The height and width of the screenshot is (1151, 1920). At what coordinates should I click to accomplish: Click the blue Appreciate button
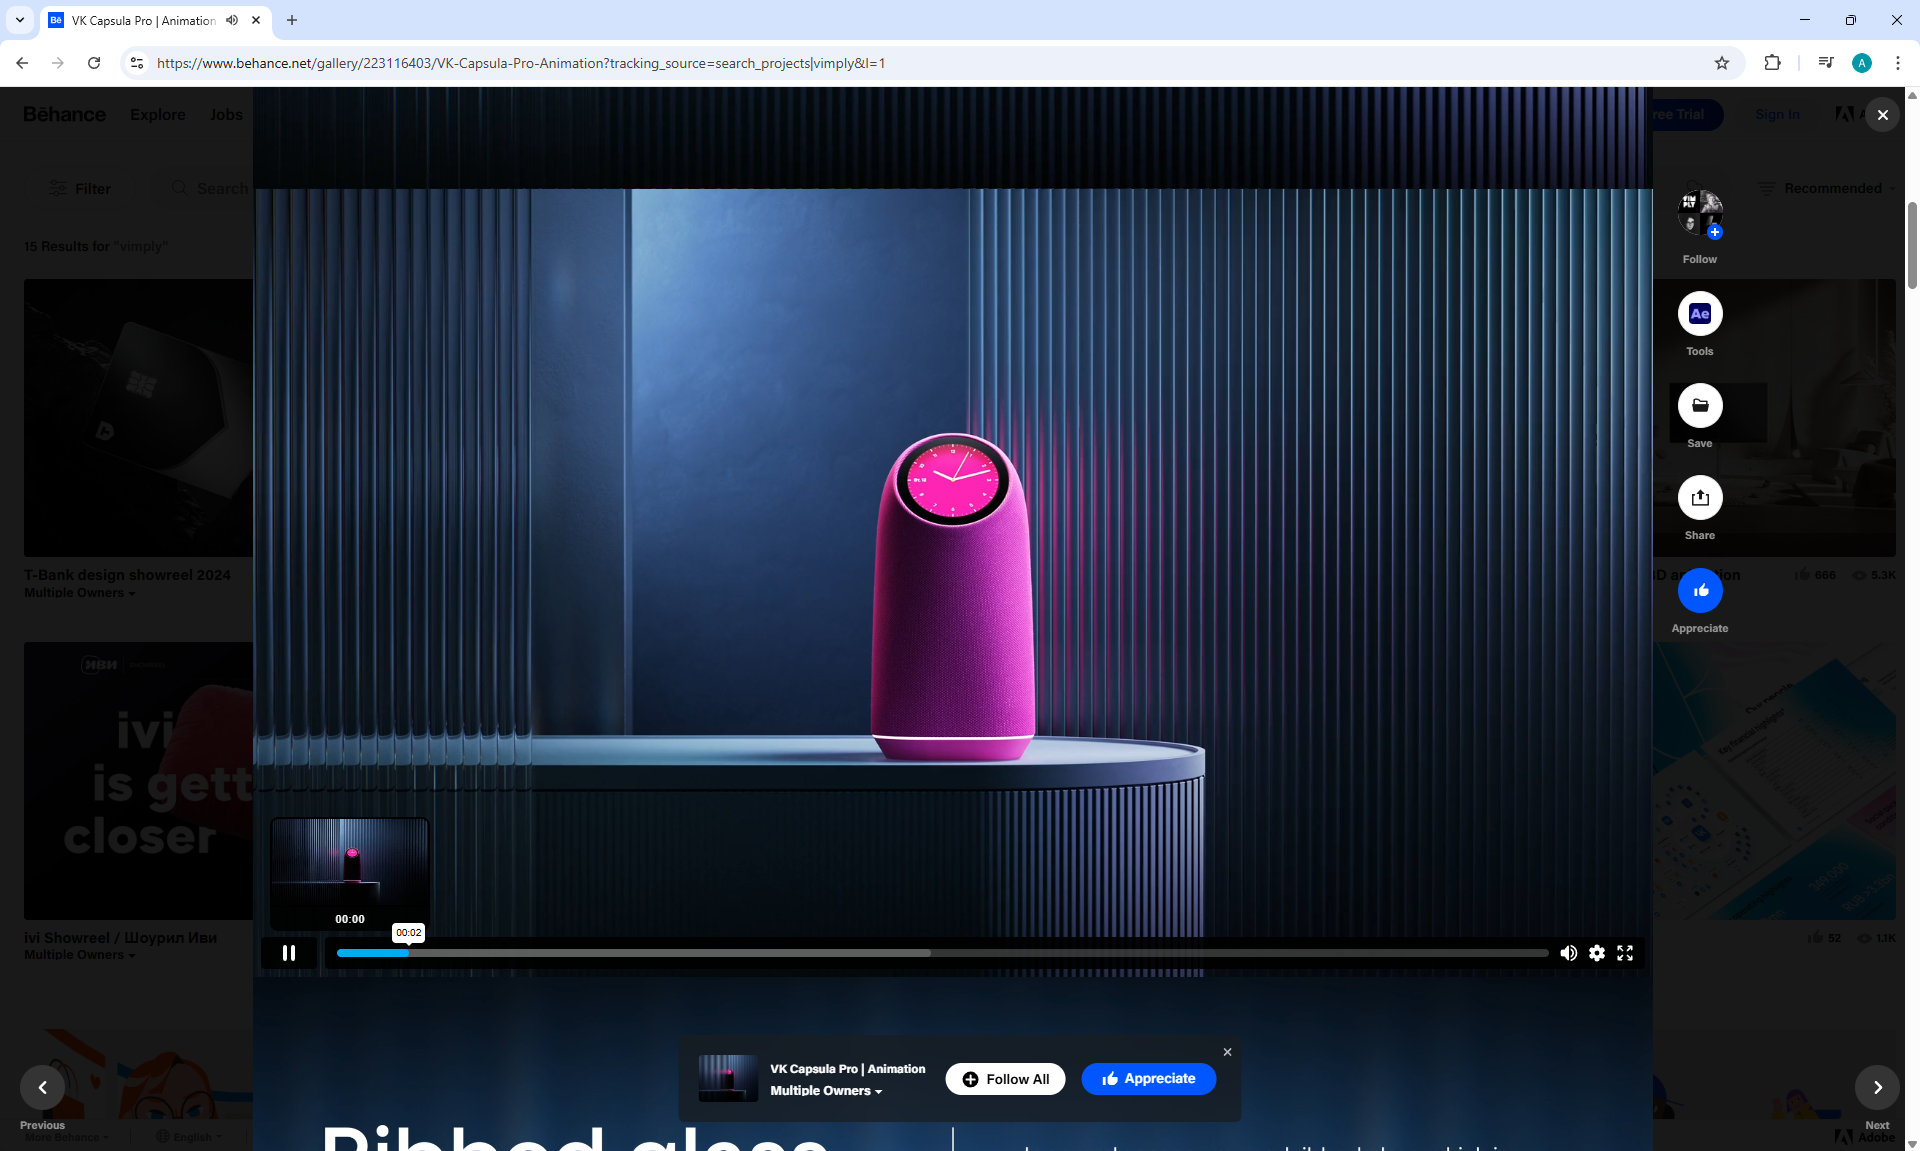point(1148,1079)
